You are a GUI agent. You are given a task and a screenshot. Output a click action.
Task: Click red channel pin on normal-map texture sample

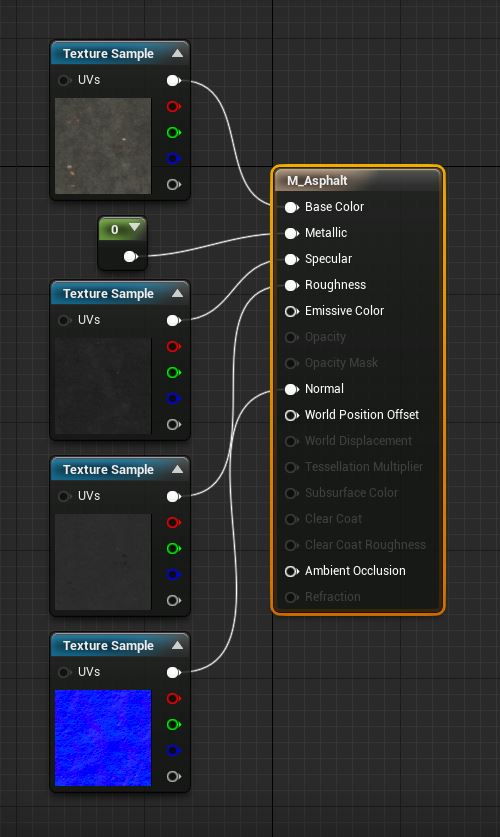coord(173,699)
